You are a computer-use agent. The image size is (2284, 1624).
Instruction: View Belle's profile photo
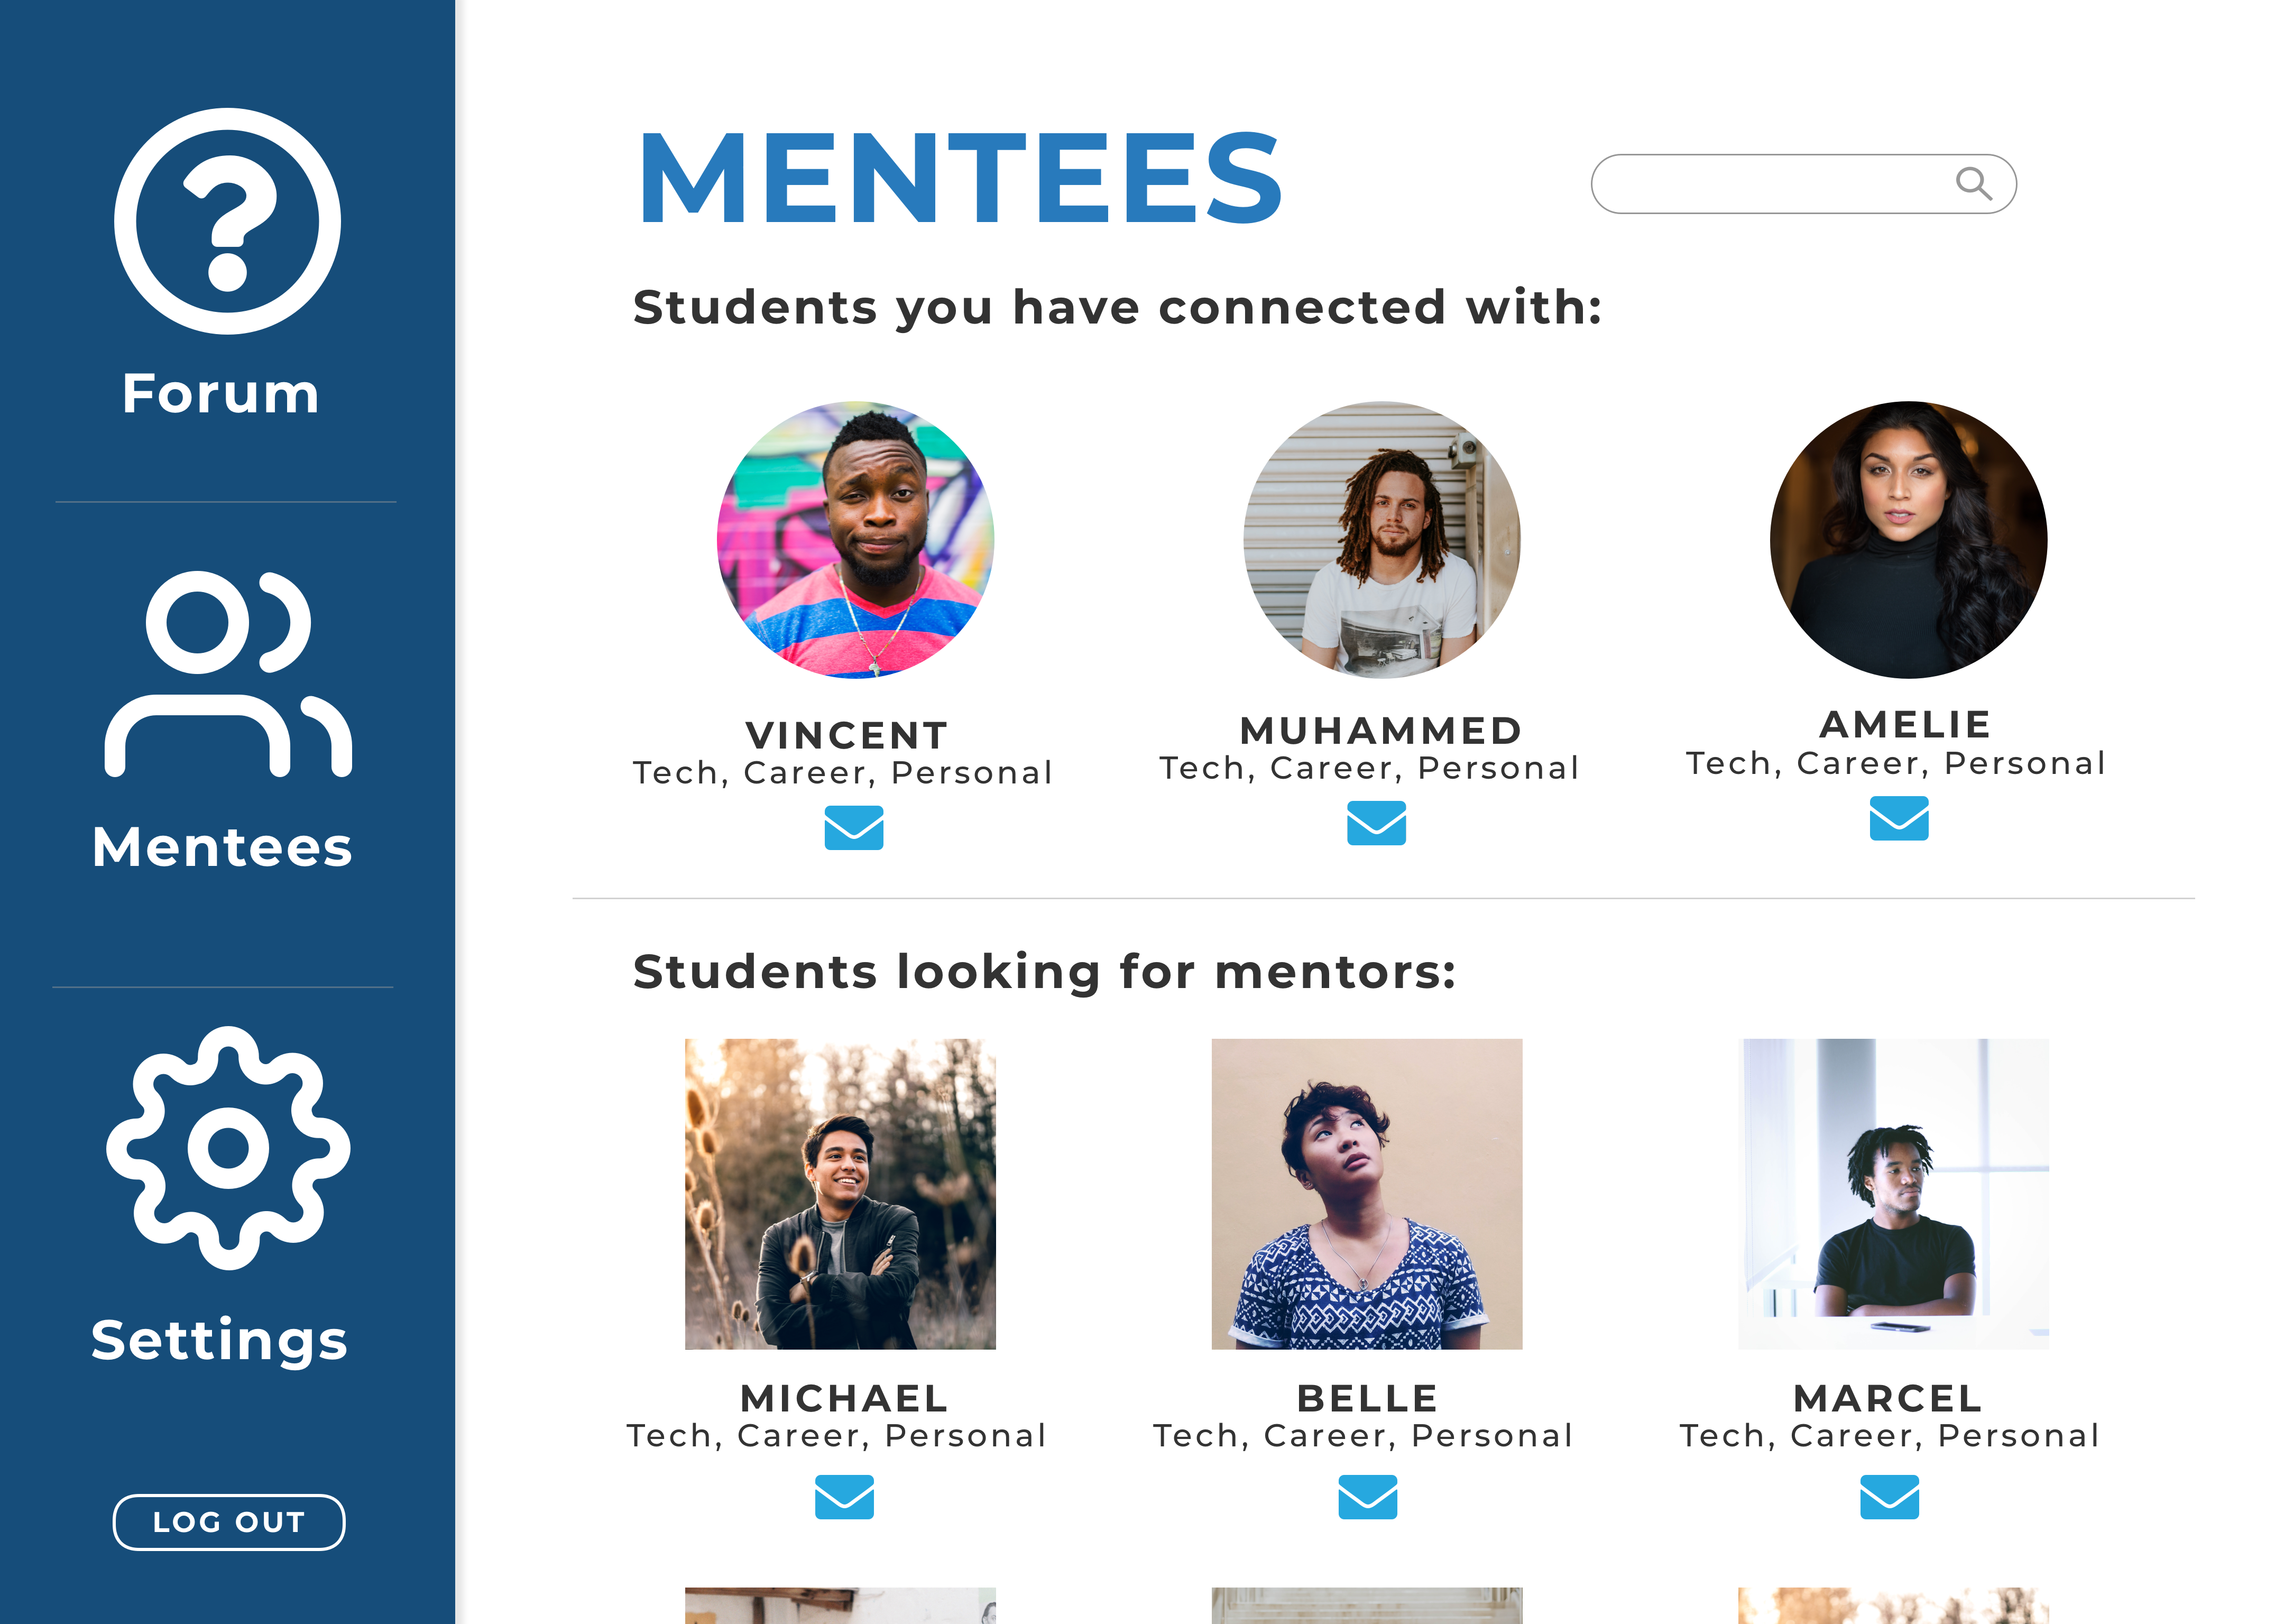(1366, 1194)
